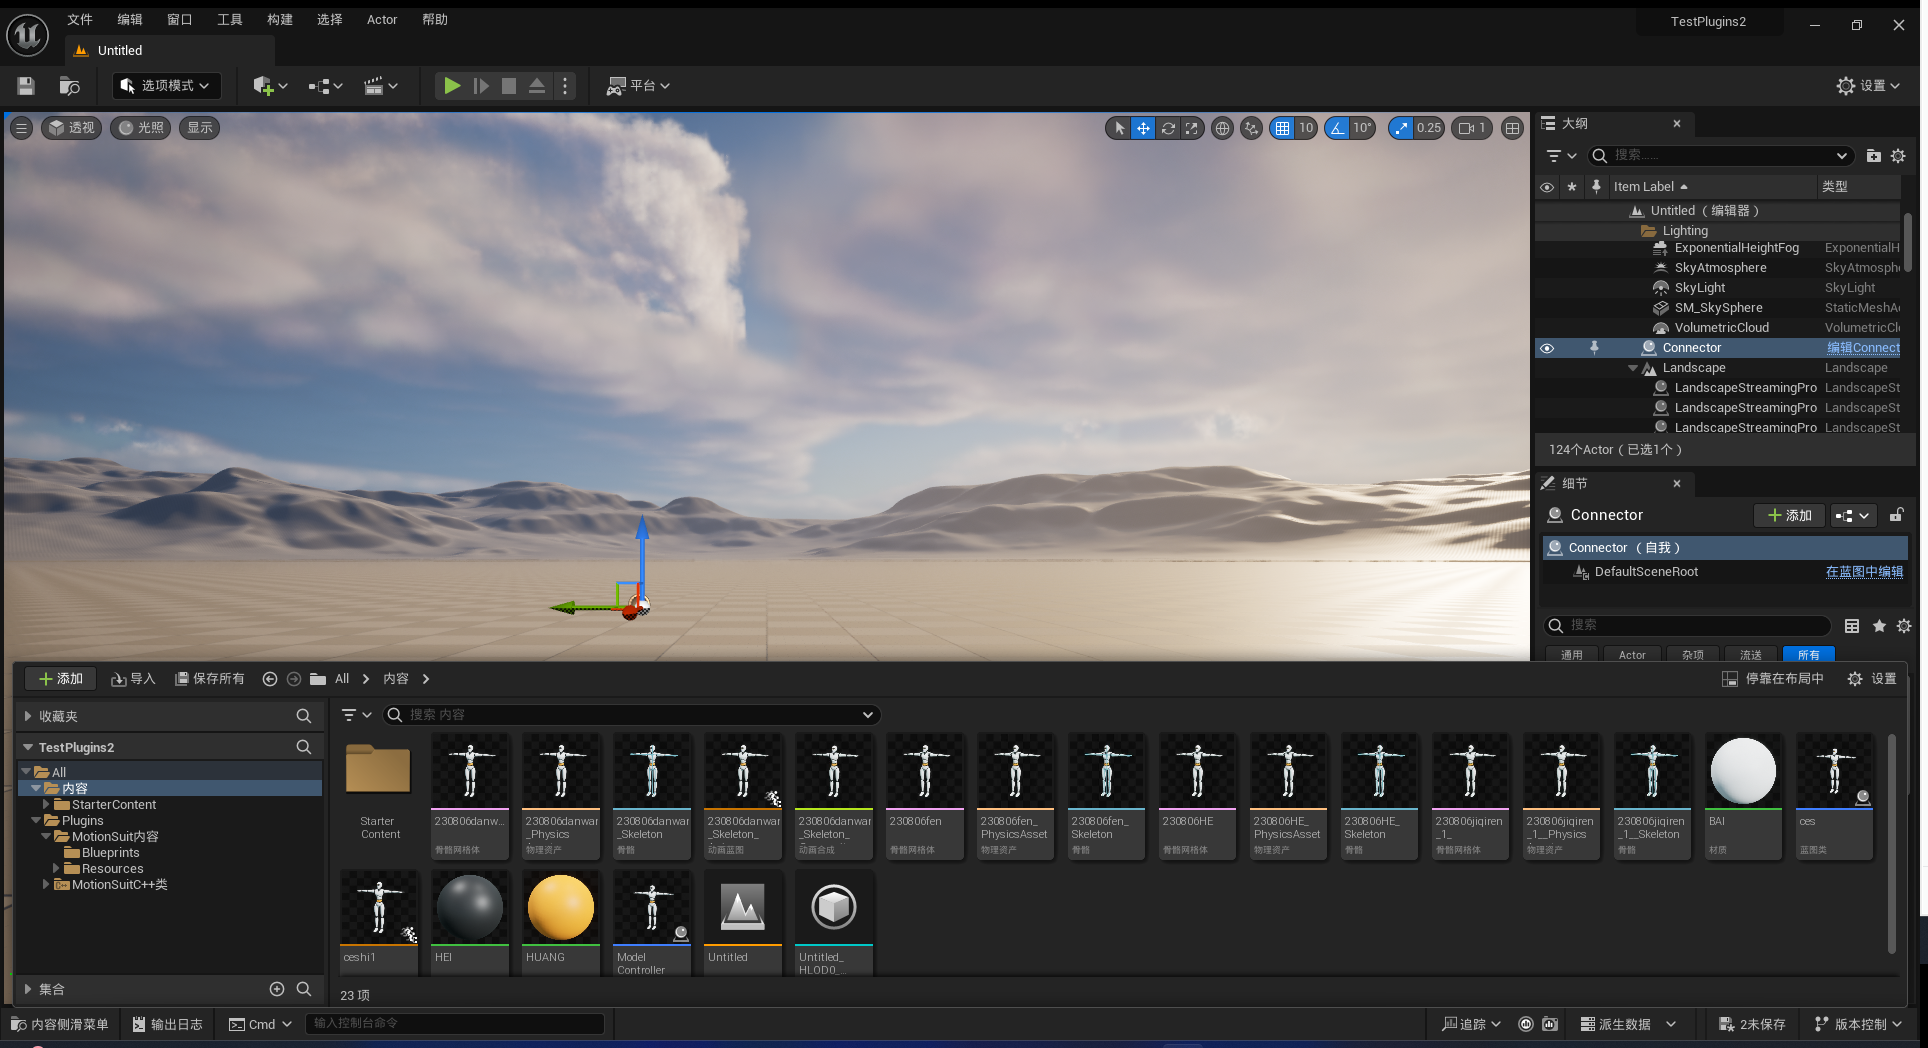
Task: Open the cinematics clapperboard menu
Action: click(374, 86)
